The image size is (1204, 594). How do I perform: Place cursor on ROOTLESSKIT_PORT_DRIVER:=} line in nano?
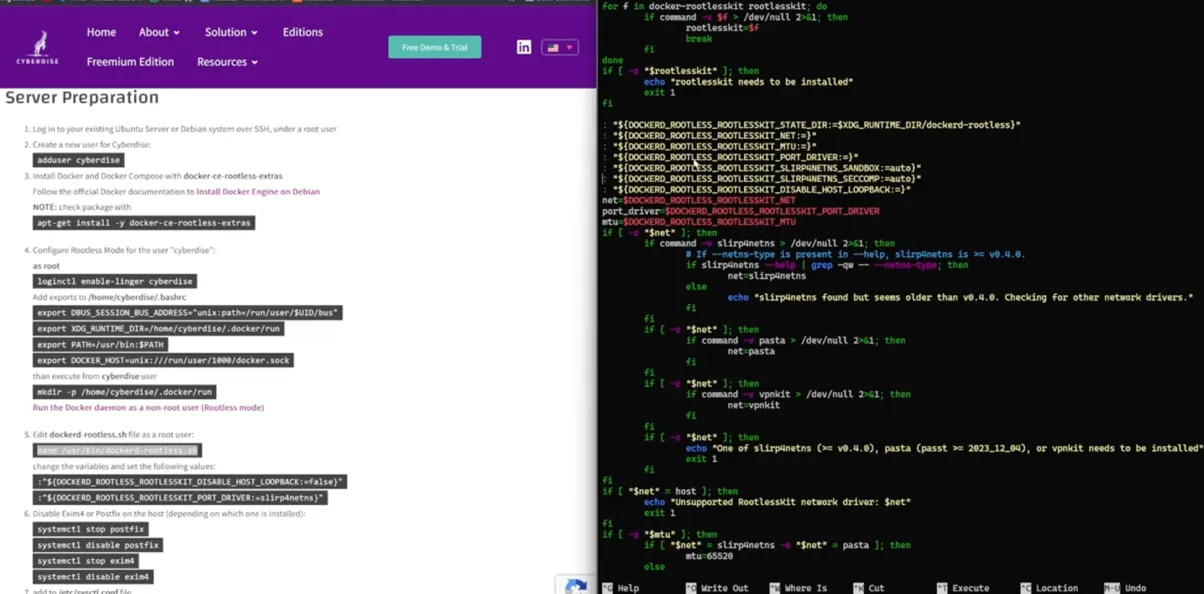(730, 157)
